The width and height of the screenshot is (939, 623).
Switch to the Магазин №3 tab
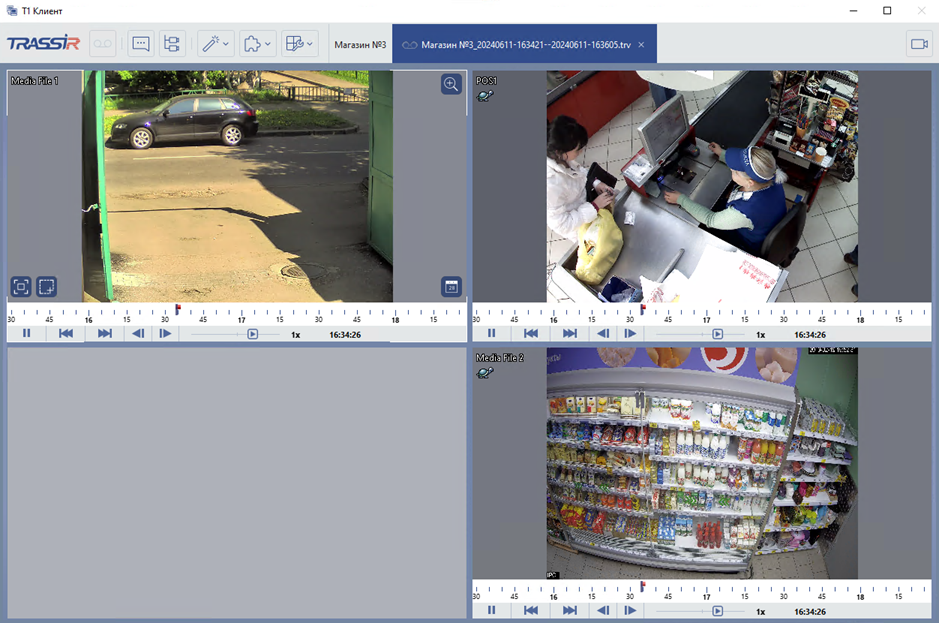360,45
